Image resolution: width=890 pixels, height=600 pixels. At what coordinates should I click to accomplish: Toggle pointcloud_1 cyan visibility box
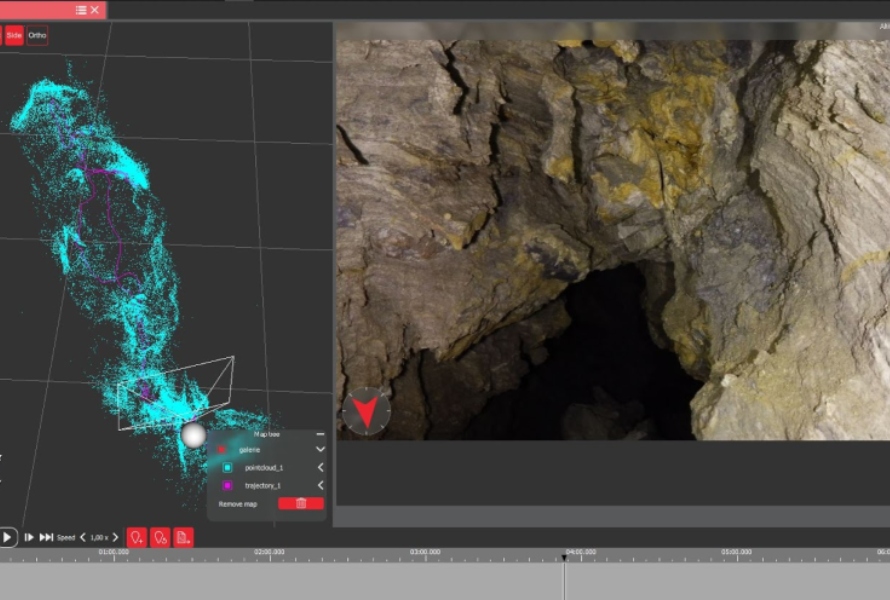click(228, 468)
